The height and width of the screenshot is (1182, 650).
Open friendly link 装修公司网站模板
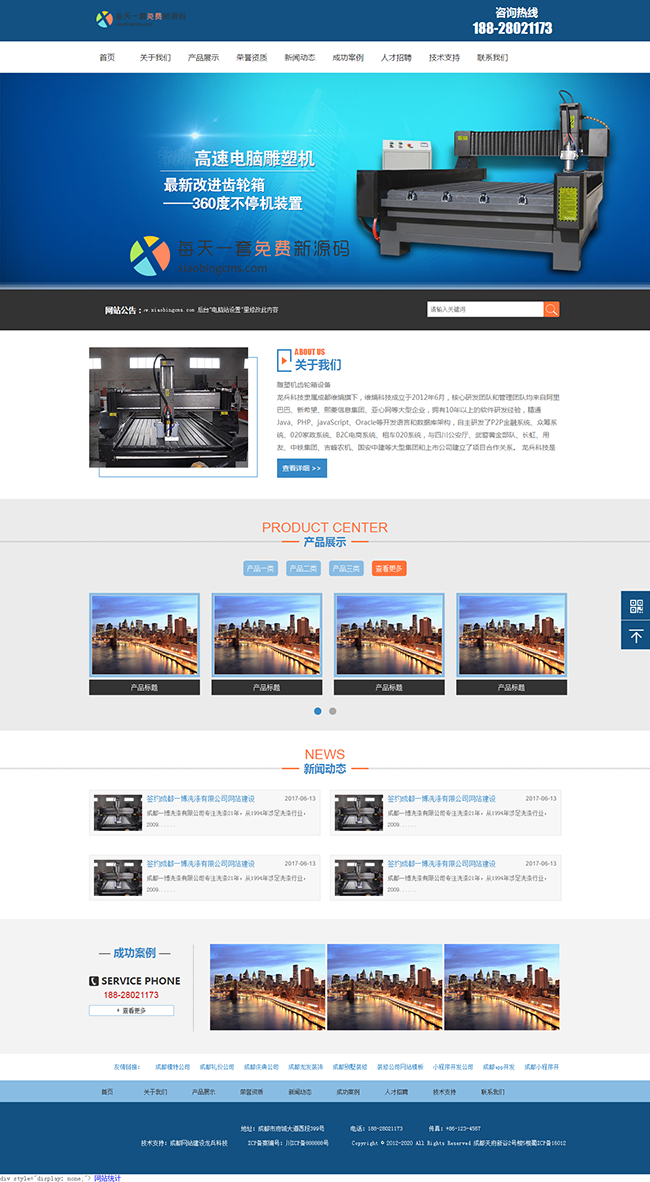[400, 1067]
